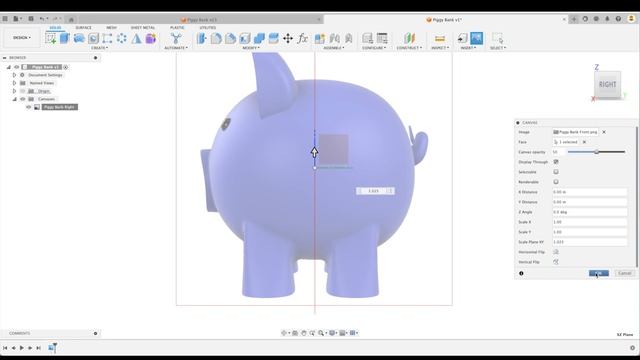This screenshot has width=640, height=360.
Task: Toggle the Vertical Flip button
Action: [556, 262]
